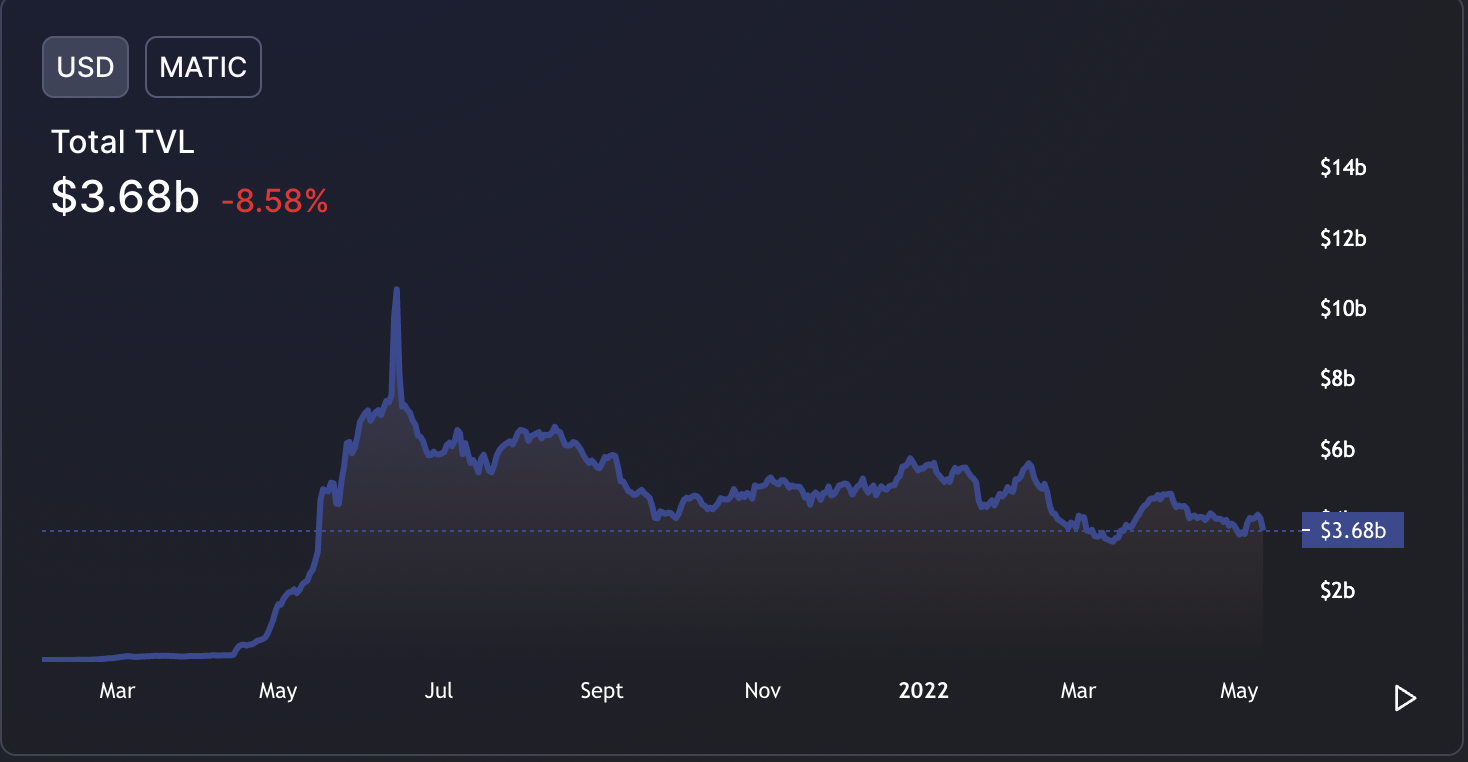Click the $10b price axis label

[1343, 308]
